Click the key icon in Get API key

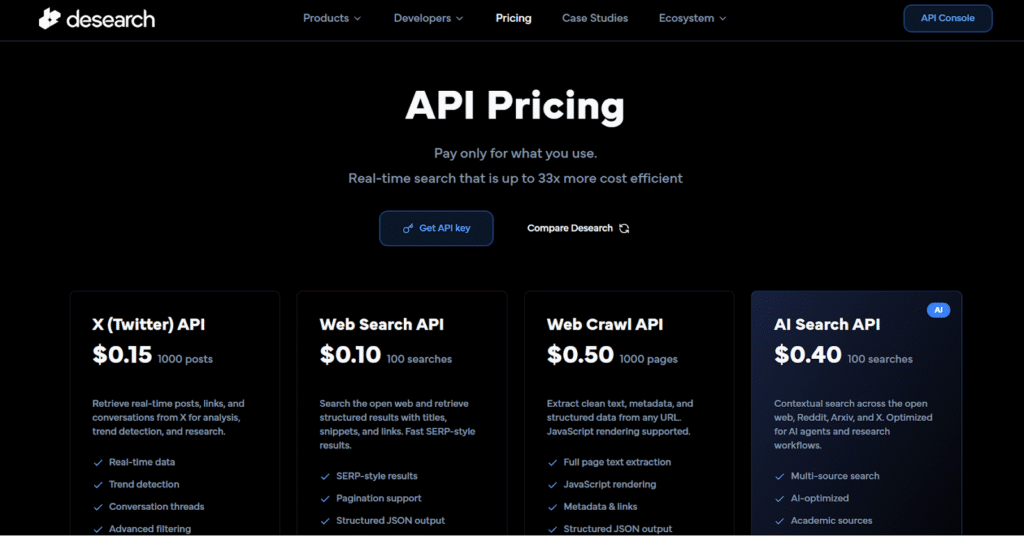pos(408,228)
